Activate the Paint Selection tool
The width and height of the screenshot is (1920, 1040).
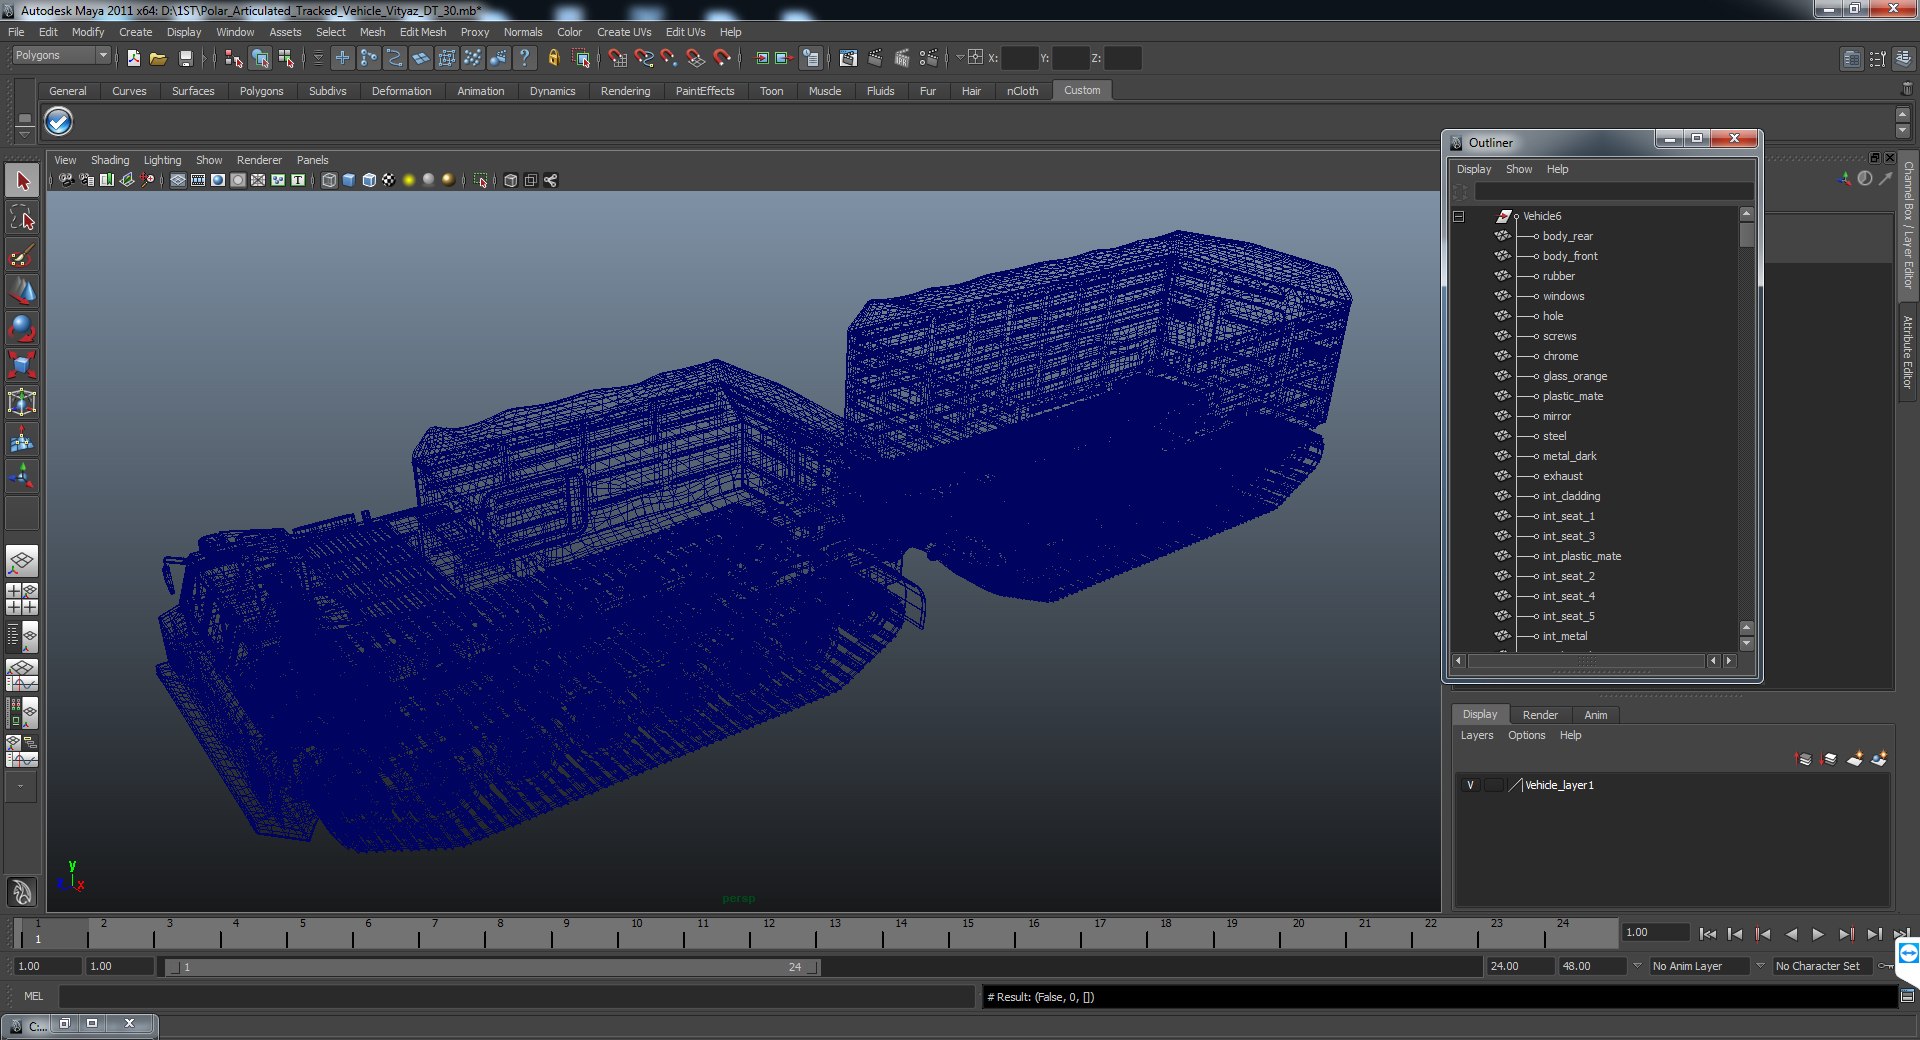click(x=22, y=256)
